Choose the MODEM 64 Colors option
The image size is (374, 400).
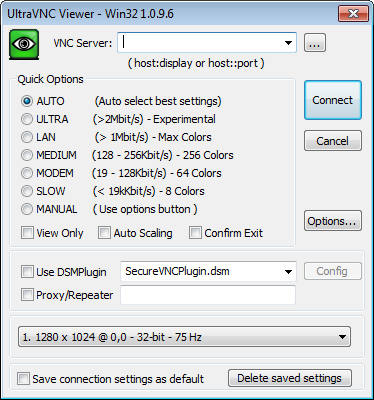[27, 173]
